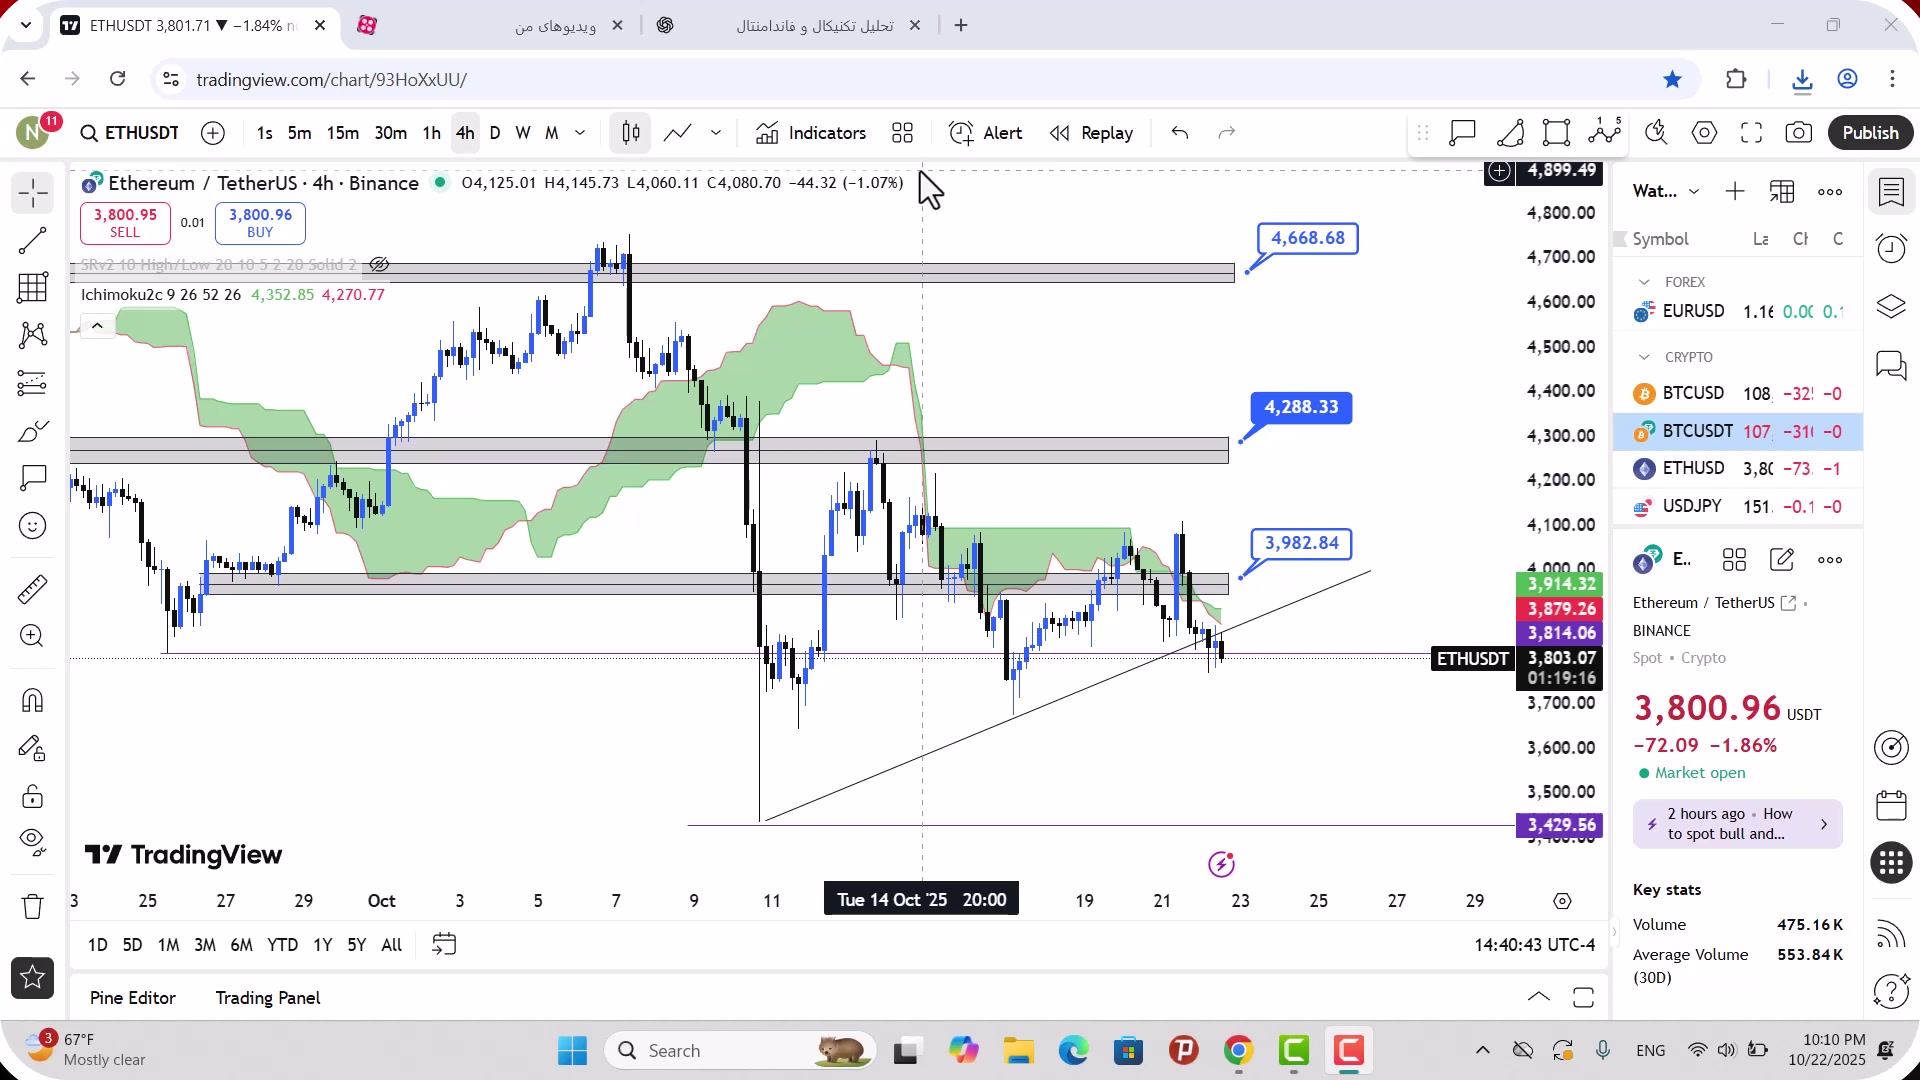Click the 3,800.95 SELL button
This screenshot has height=1080, width=1920.
click(125, 223)
